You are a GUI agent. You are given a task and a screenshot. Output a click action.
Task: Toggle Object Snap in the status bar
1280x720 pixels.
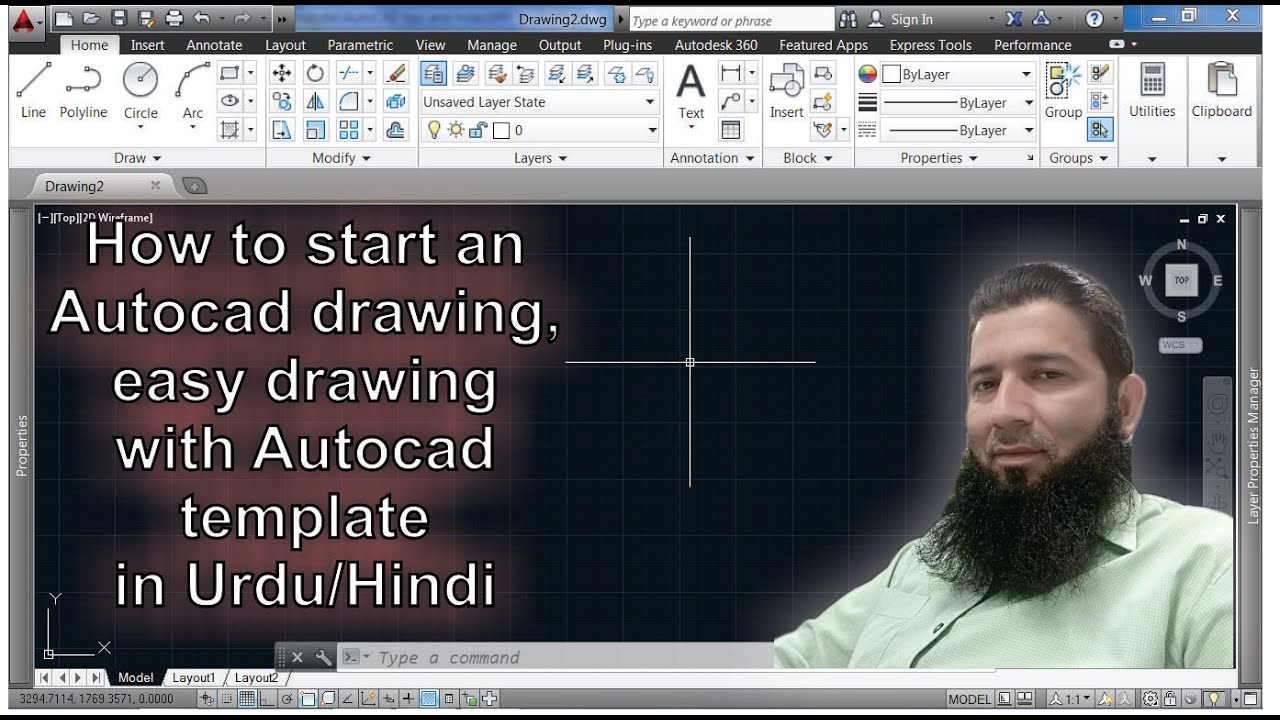308,699
